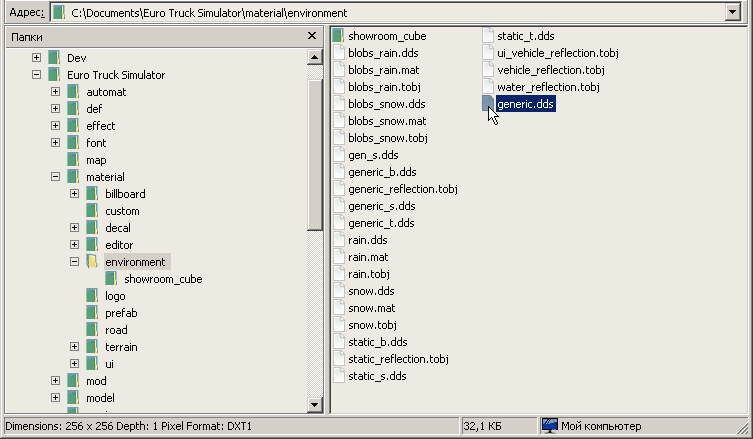Click the material folder icon in tree
The width and height of the screenshot is (753, 439).
(73, 177)
